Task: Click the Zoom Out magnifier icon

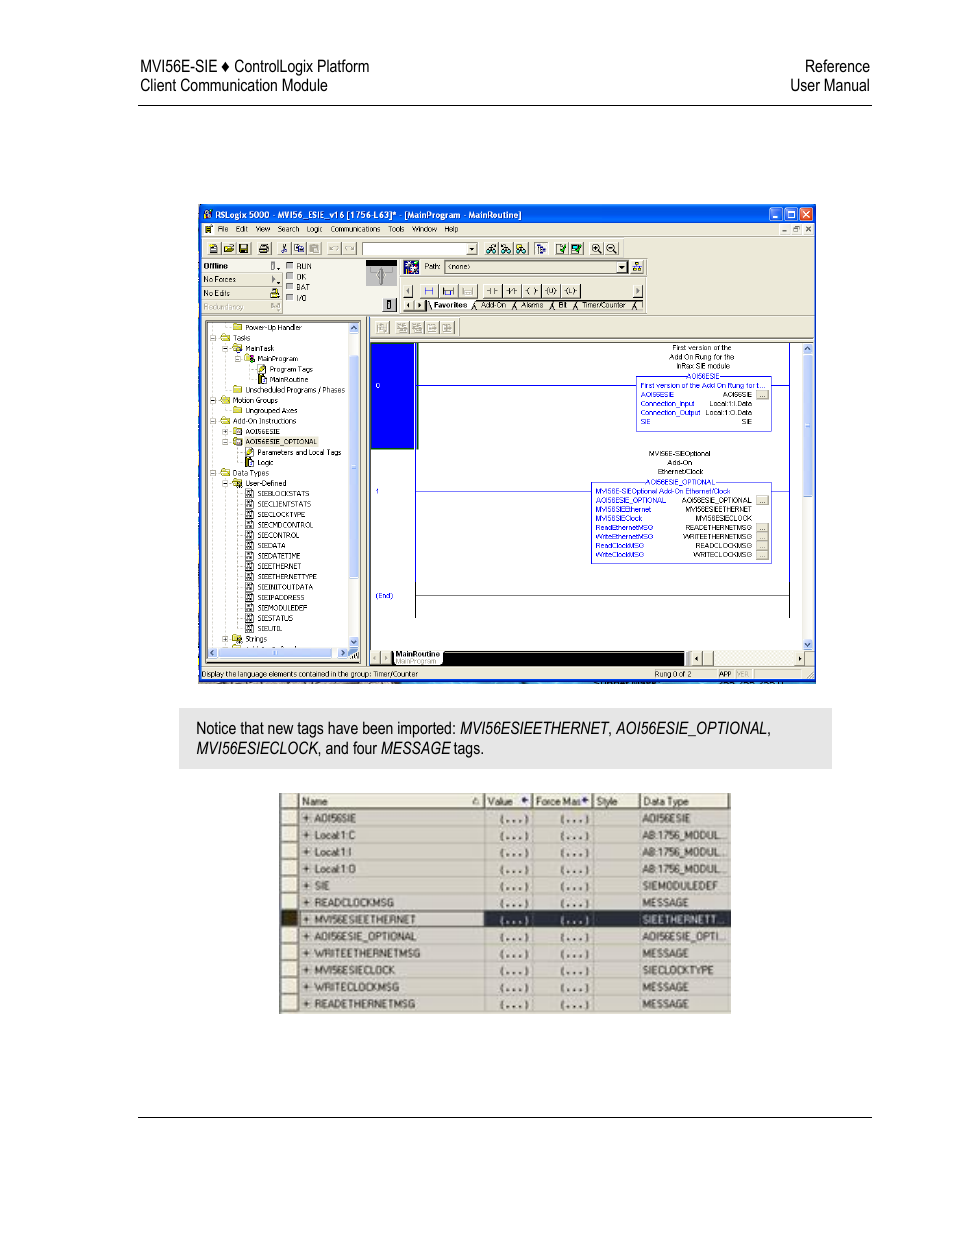Action: pyautogui.click(x=612, y=249)
